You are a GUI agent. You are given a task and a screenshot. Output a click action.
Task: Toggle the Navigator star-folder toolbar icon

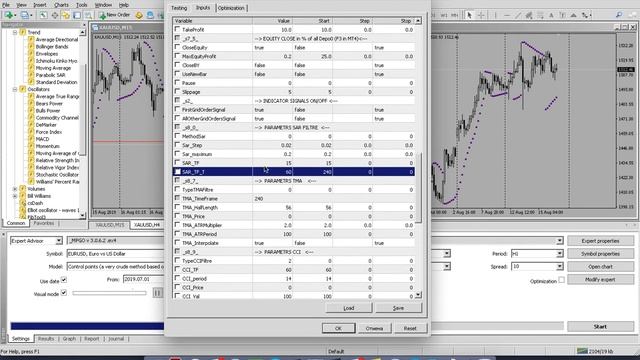(x=65, y=16)
